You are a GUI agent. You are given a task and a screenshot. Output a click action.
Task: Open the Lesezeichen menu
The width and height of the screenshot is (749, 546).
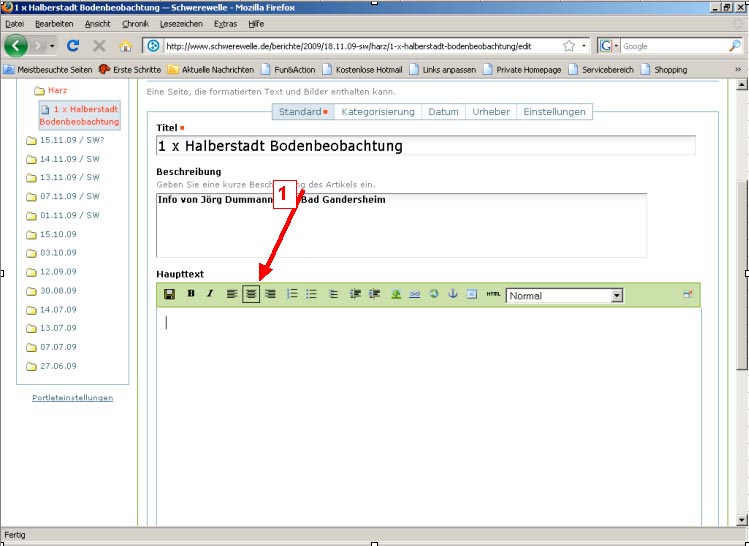(x=180, y=23)
